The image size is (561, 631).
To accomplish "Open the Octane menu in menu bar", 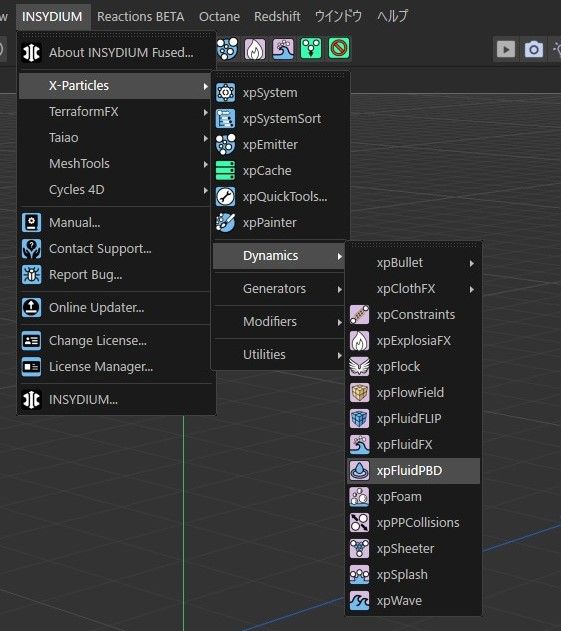I will point(219,16).
